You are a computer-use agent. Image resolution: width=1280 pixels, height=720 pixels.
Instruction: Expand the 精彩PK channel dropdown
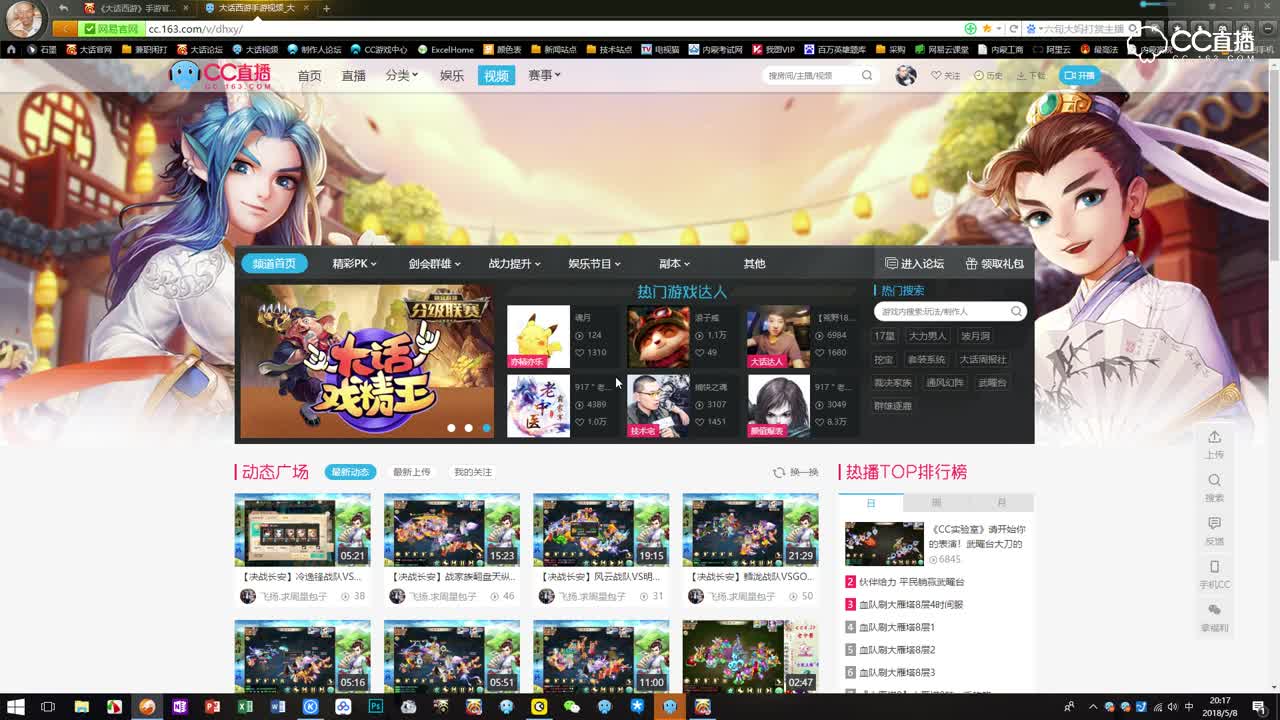pos(354,263)
